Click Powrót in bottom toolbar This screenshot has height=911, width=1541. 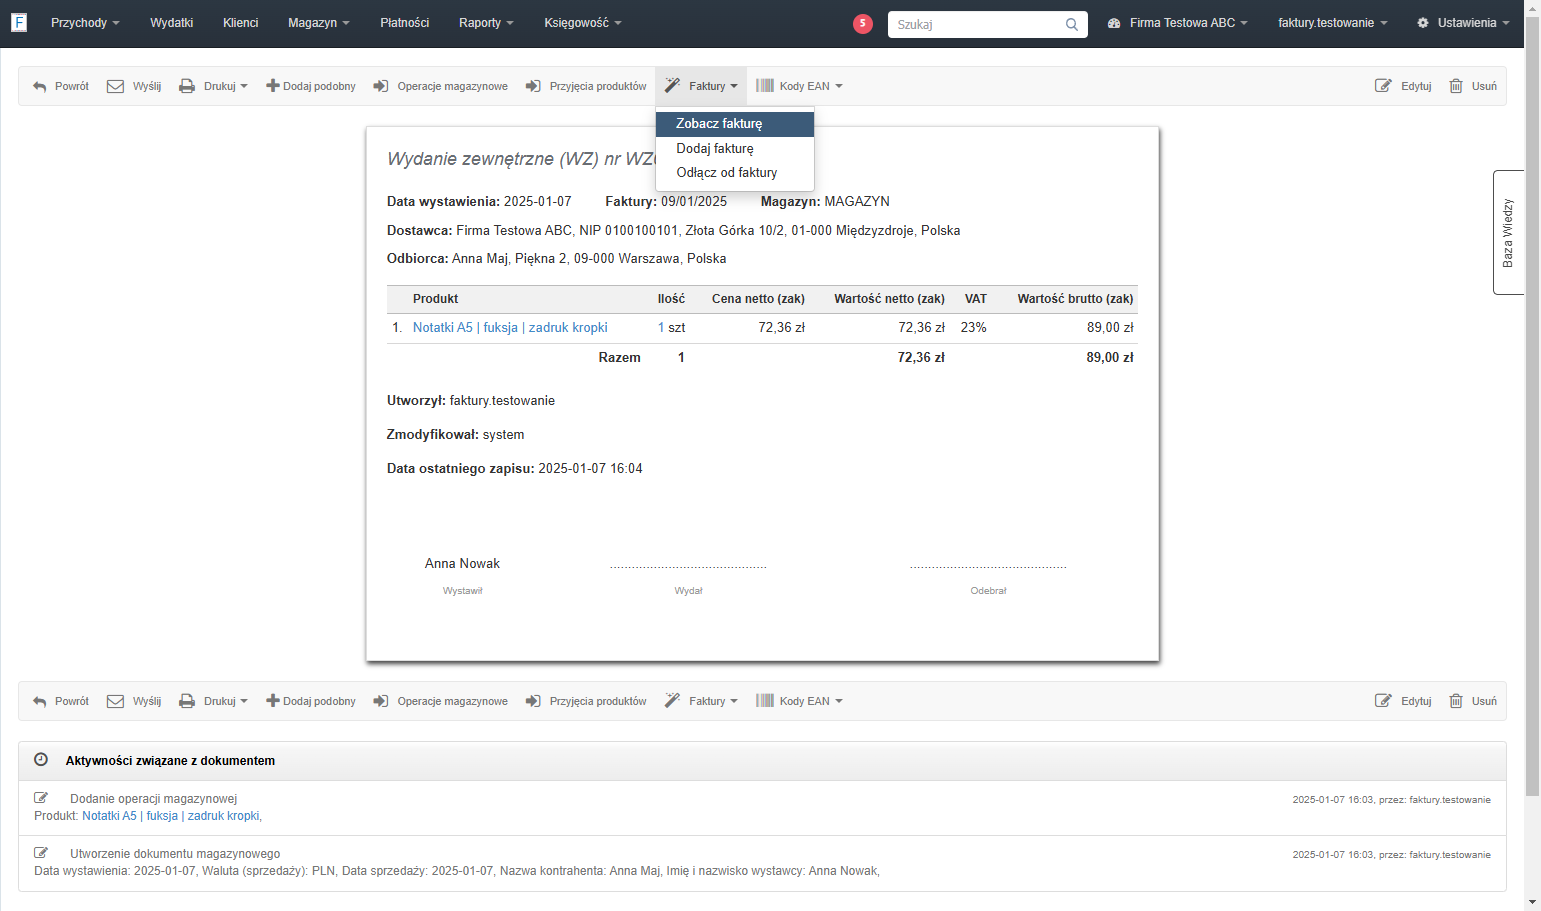point(61,701)
